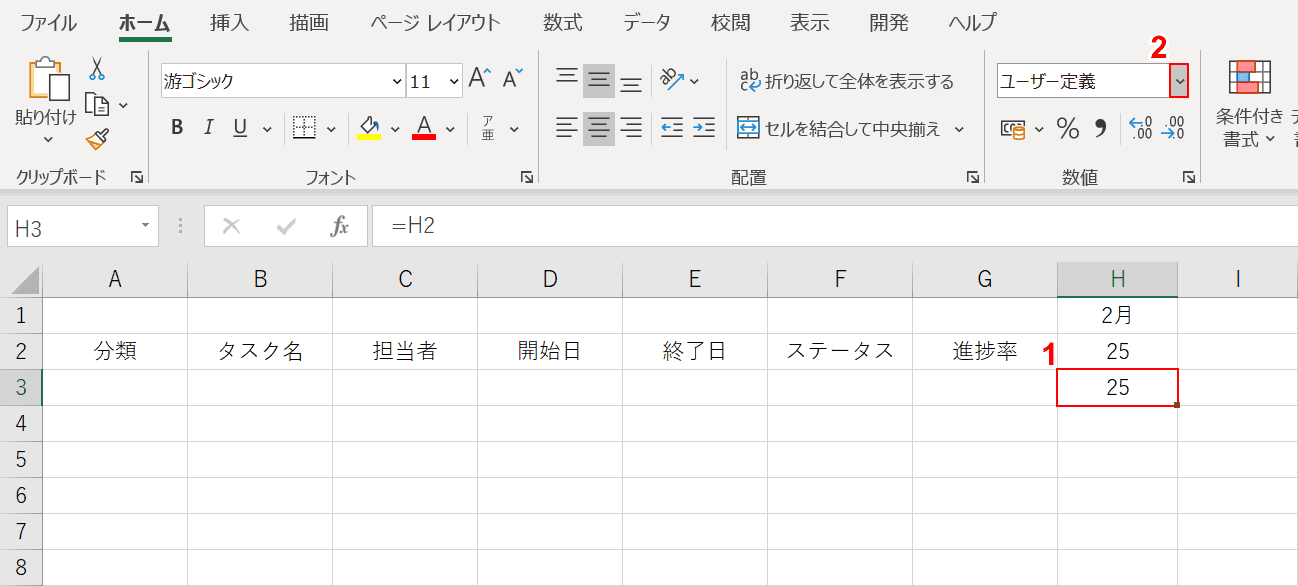Cut selection with the scissors icon

point(97,68)
